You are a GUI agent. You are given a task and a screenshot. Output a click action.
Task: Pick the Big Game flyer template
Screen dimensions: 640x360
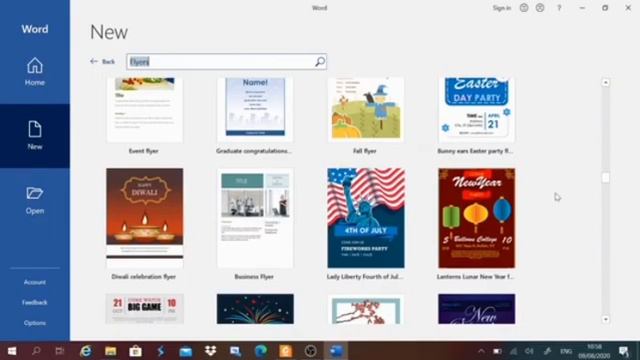point(144,309)
